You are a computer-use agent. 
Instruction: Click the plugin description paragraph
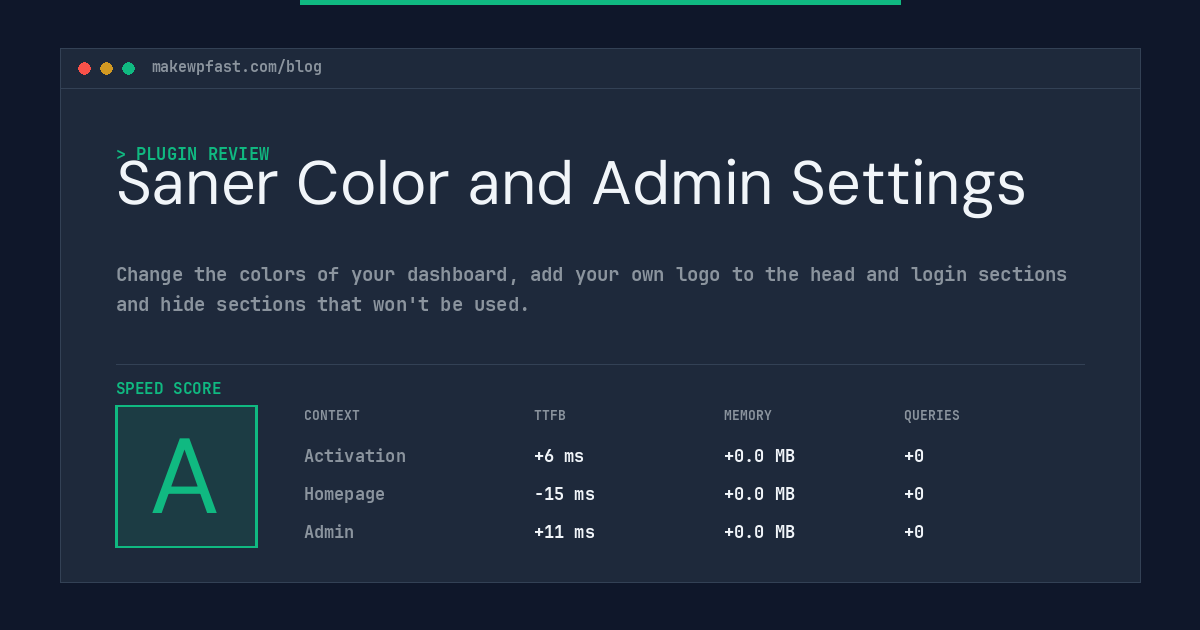(x=592, y=289)
